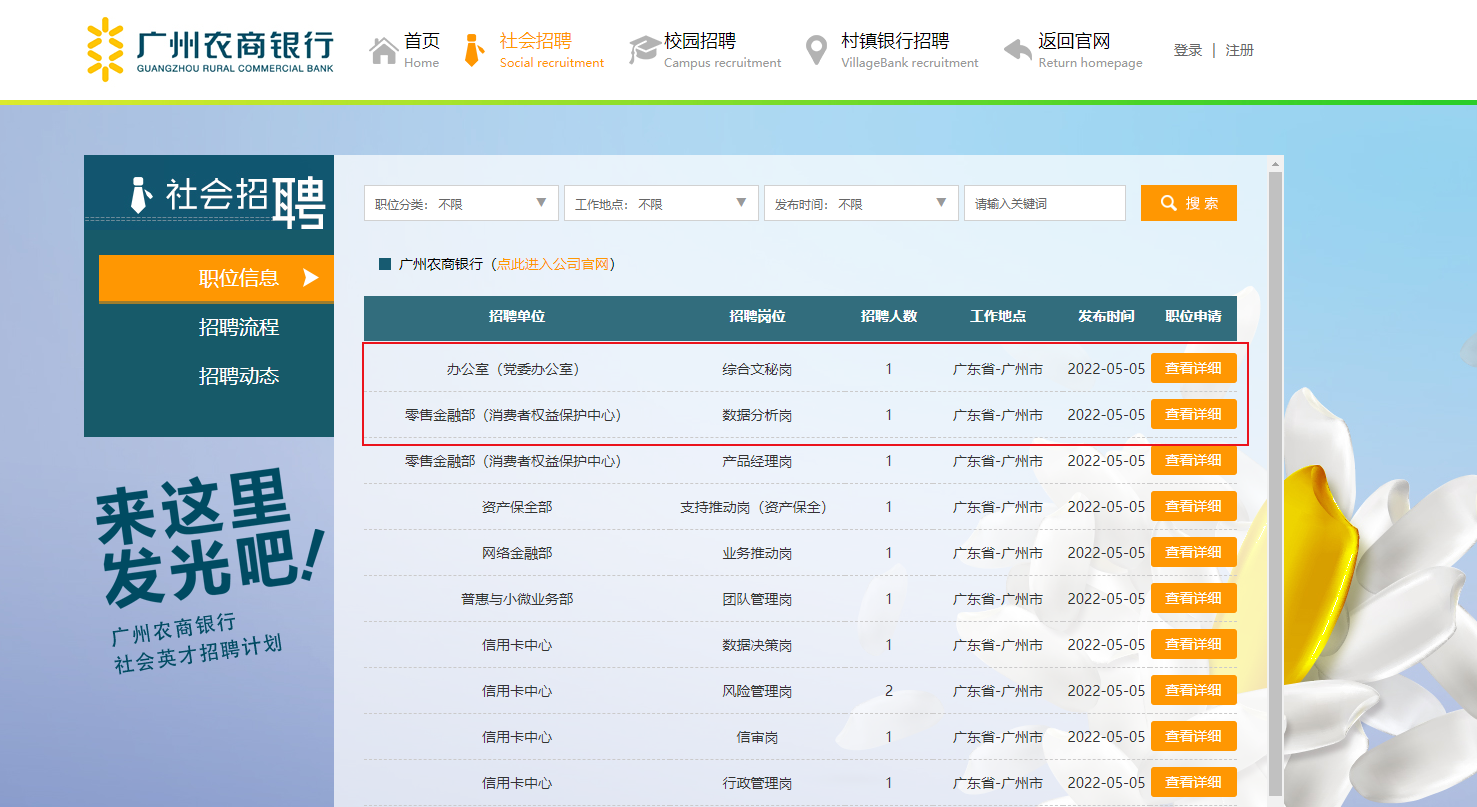Select 返回官网 Return homepage
Screen dimensions: 1477x807
click(x=1073, y=50)
